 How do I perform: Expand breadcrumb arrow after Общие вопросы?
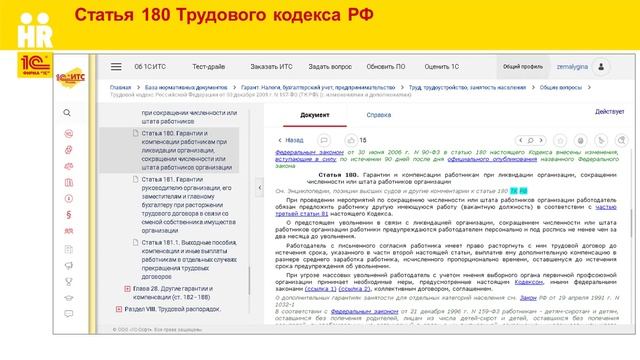tap(589, 87)
